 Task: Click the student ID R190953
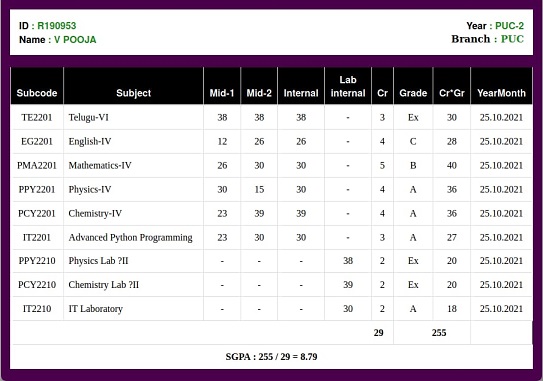click(56, 26)
